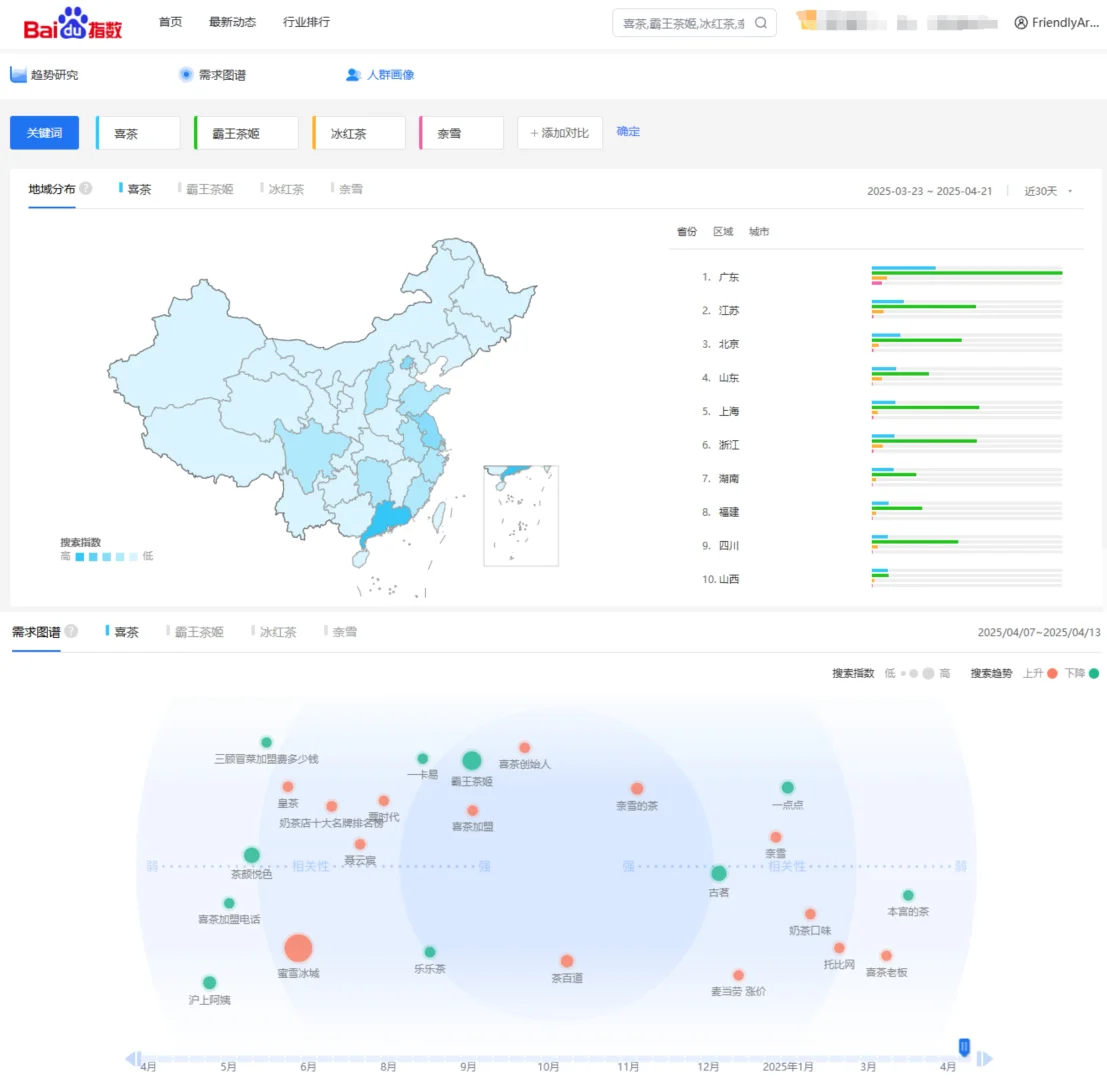Screen dimensions: 1107x1080
Task: Click the 人群画像 people icon
Action: pos(353,75)
